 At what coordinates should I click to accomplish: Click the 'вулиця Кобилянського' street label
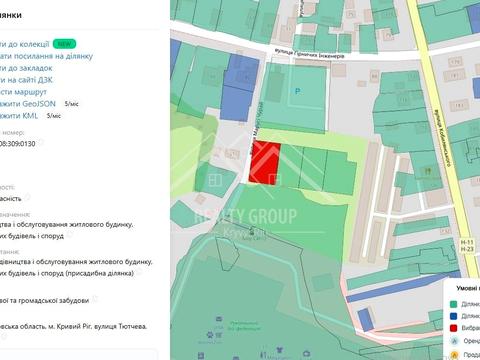(442, 137)
